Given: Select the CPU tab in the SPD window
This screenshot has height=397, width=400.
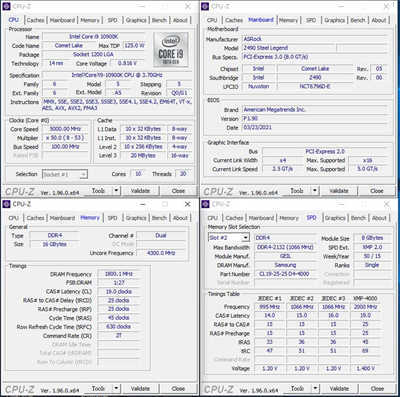Looking at the screenshot, I should (212, 218).
